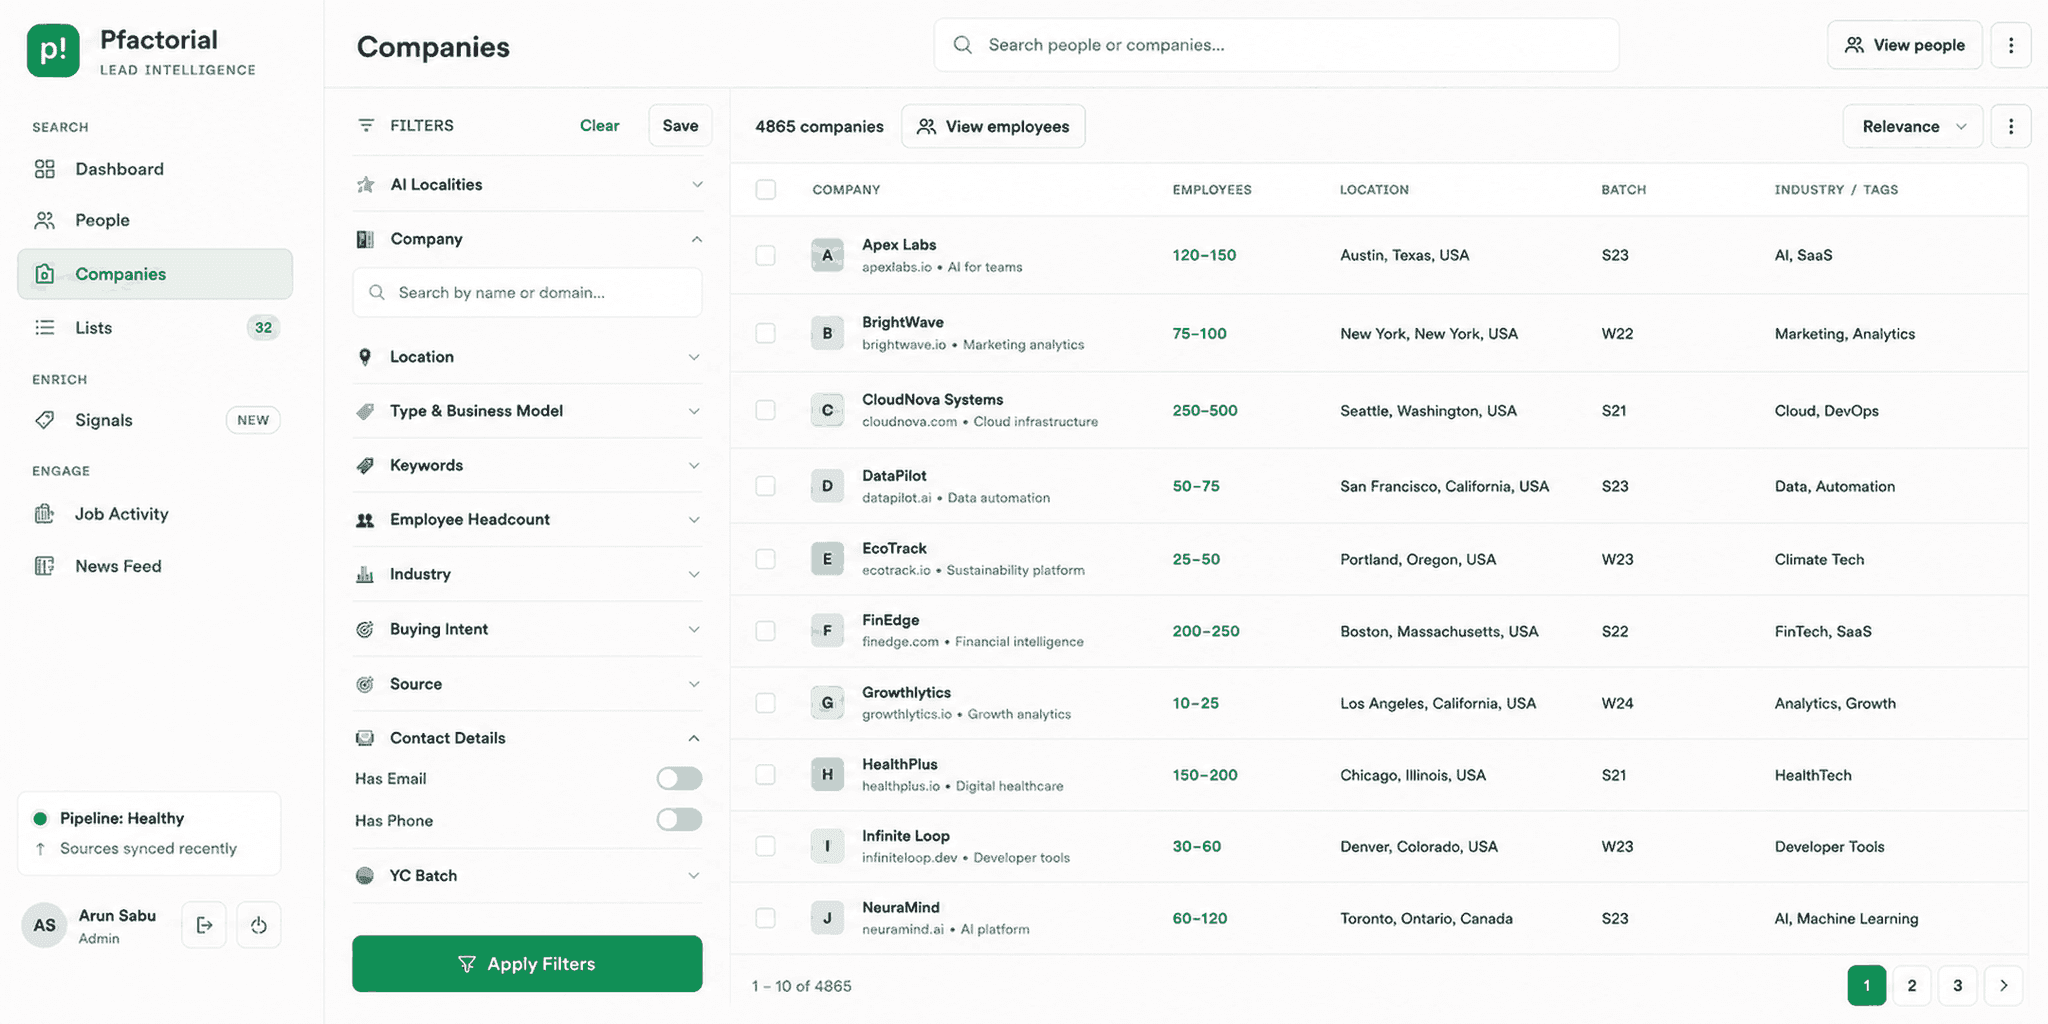
Task: Collapse the Company filter section
Action: click(696, 239)
